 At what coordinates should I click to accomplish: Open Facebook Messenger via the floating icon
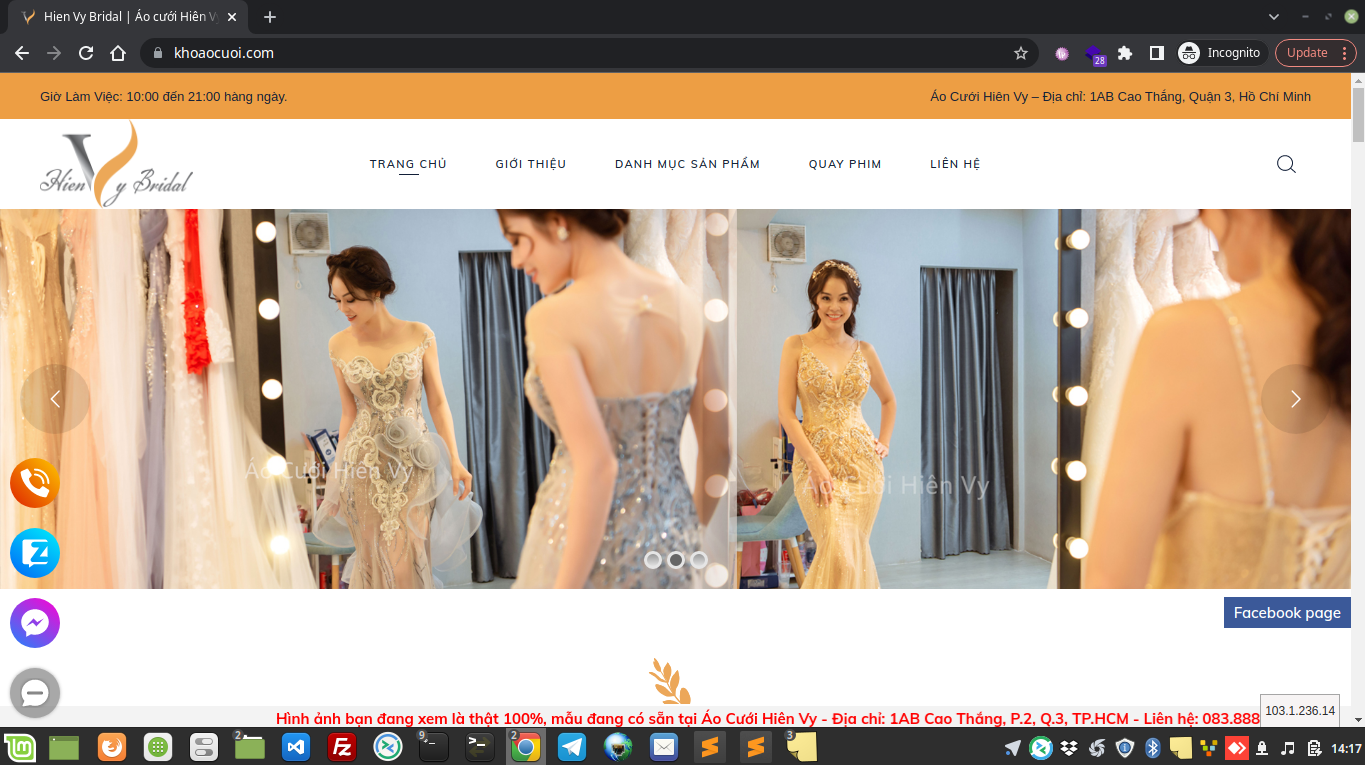(x=35, y=622)
